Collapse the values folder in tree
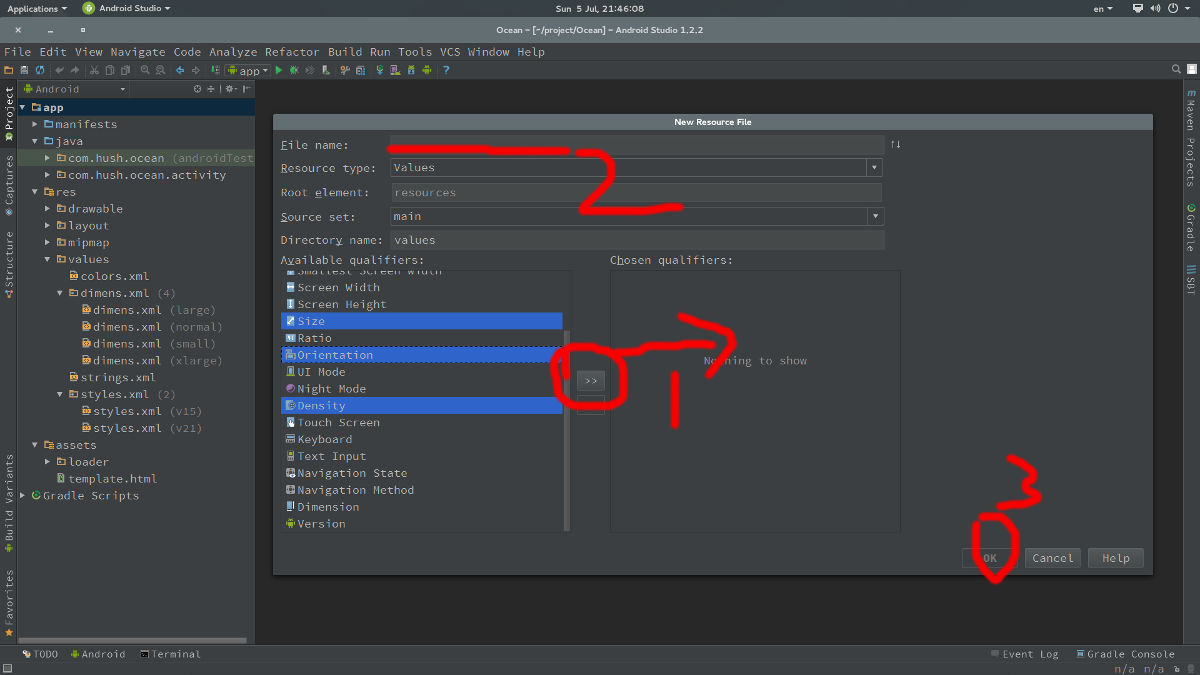The height and width of the screenshot is (675, 1200). tap(48, 259)
